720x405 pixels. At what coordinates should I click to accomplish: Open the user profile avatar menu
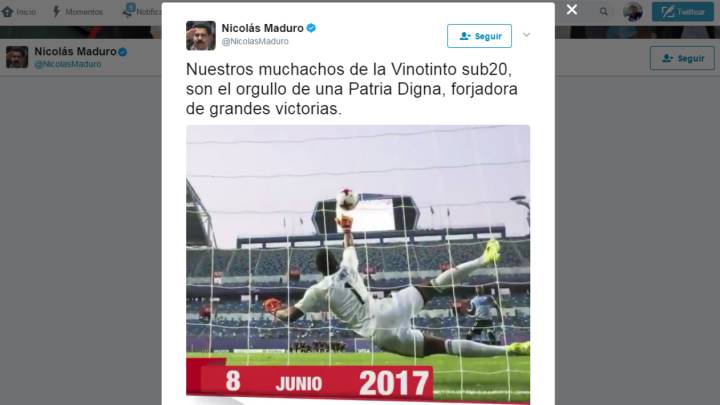(x=632, y=11)
